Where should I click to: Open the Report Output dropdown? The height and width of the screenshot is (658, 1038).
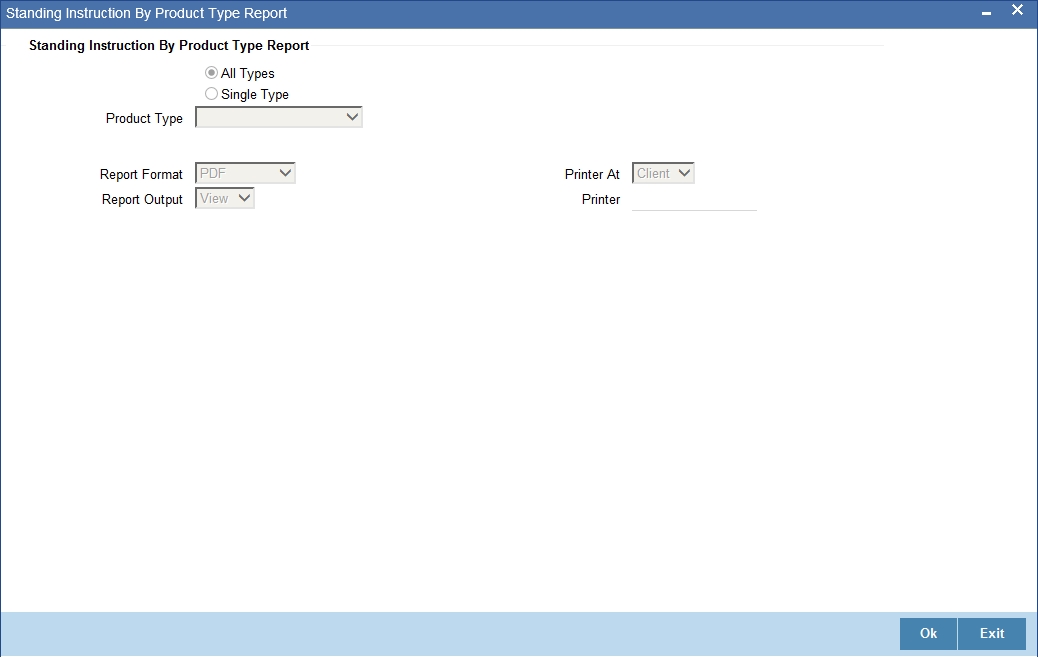click(224, 199)
